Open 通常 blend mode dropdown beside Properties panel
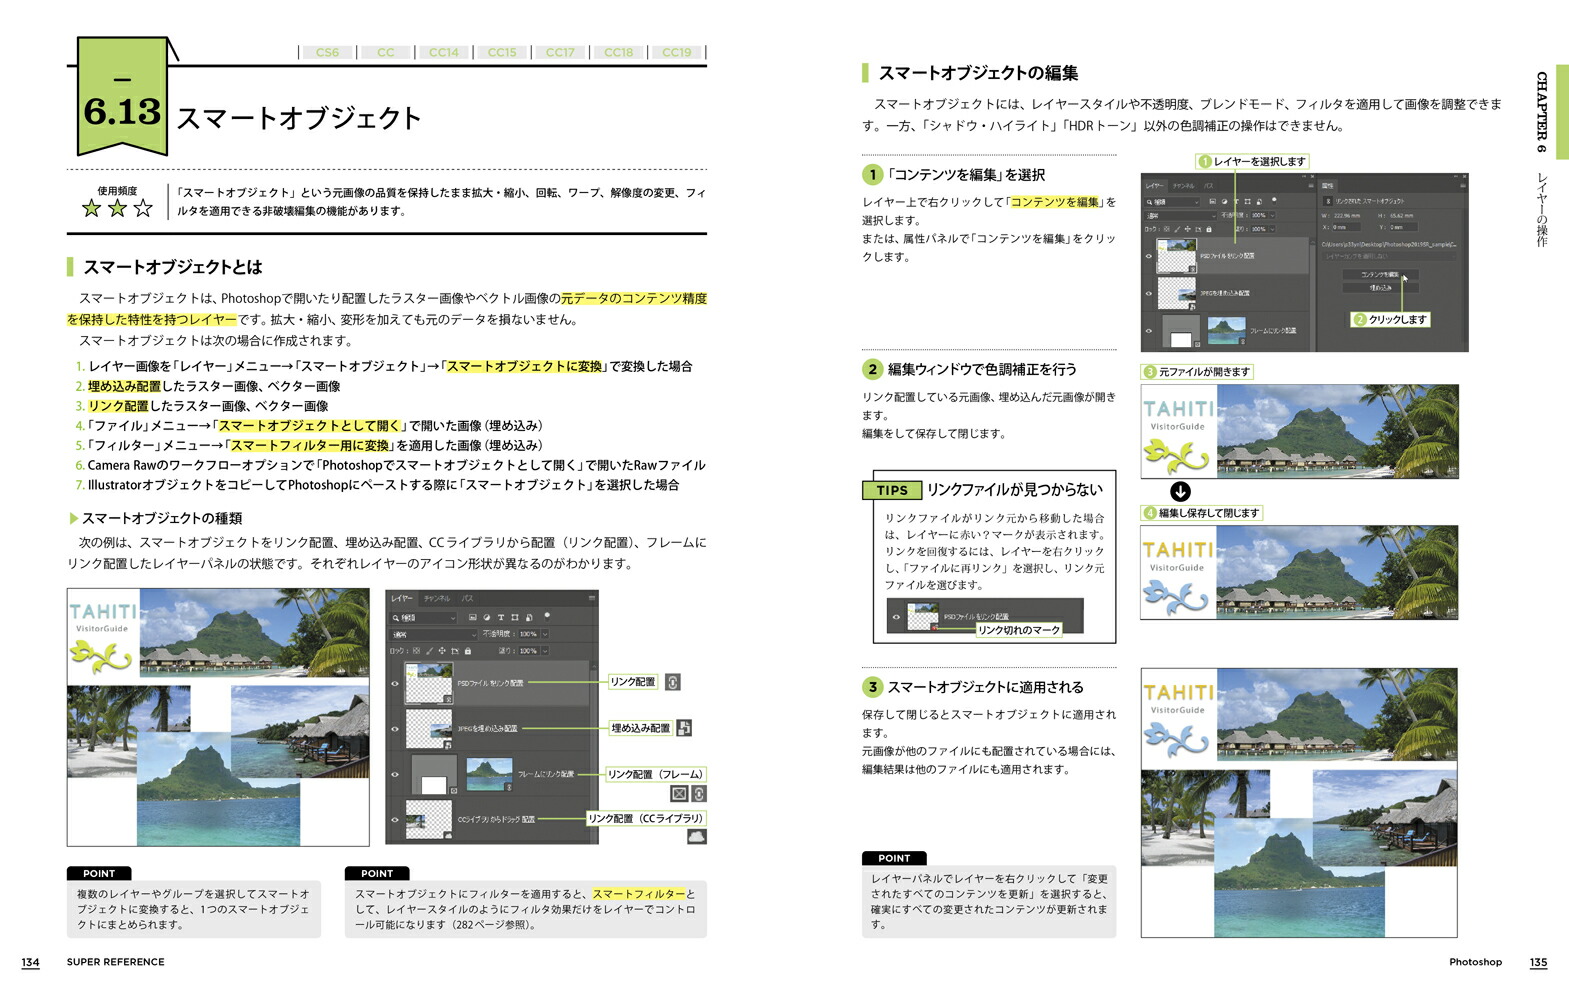The width and height of the screenshot is (1569, 1000). [1180, 215]
